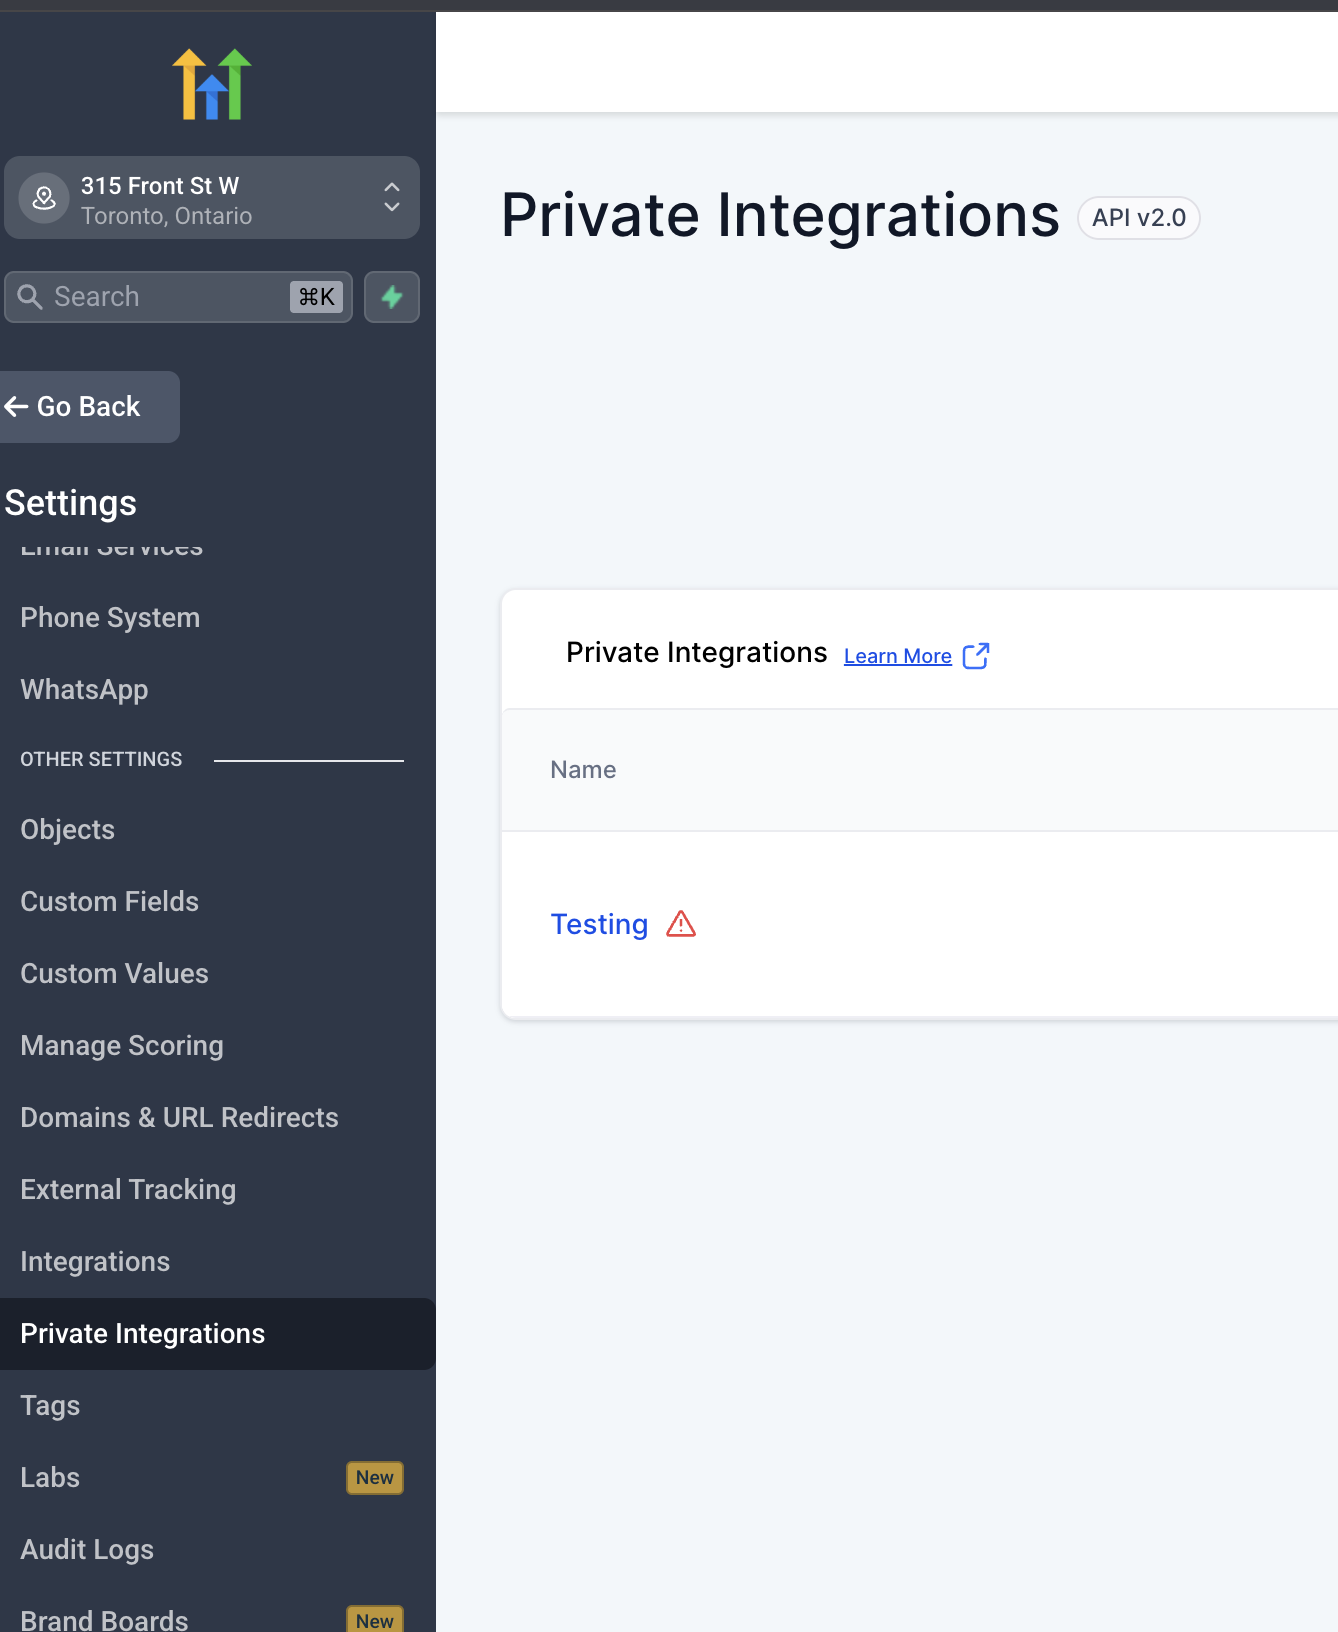Viewport: 1338px width, 1632px height.
Task: Open Phone System settings
Action: (110, 618)
